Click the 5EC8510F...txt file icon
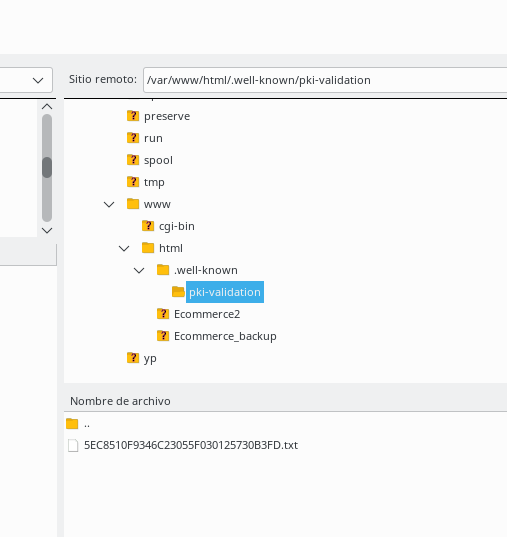507x537 pixels. pos(73,445)
